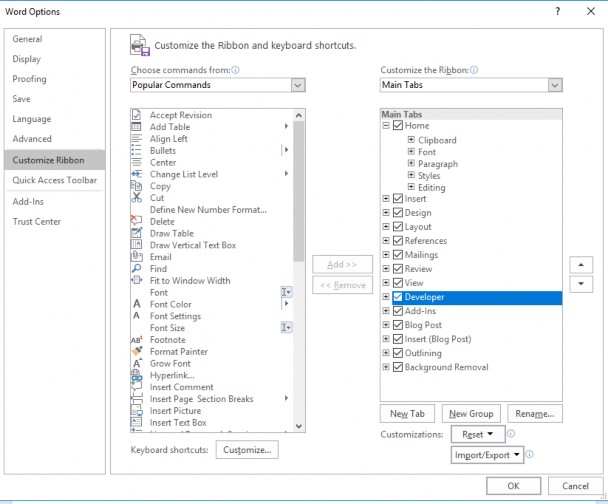Open keyboard shortcuts Customize button
Screen dimensions: 608x504
(x=247, y=450)
